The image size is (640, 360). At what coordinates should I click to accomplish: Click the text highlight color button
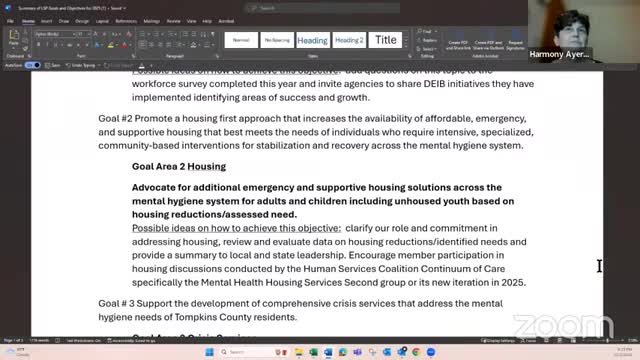click(x=110, y=45)
